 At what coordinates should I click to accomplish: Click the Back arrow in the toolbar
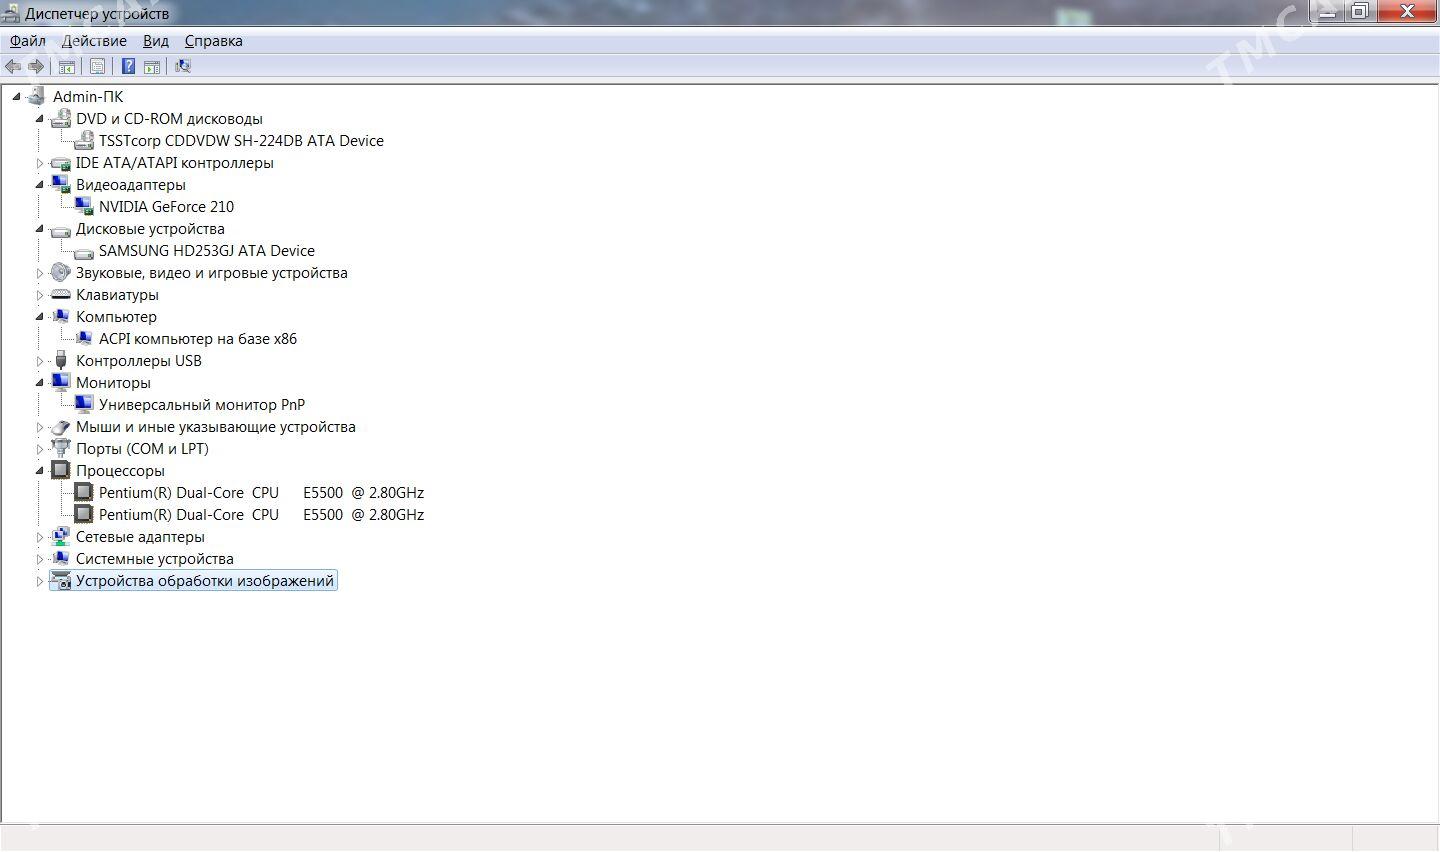point(13,66)
